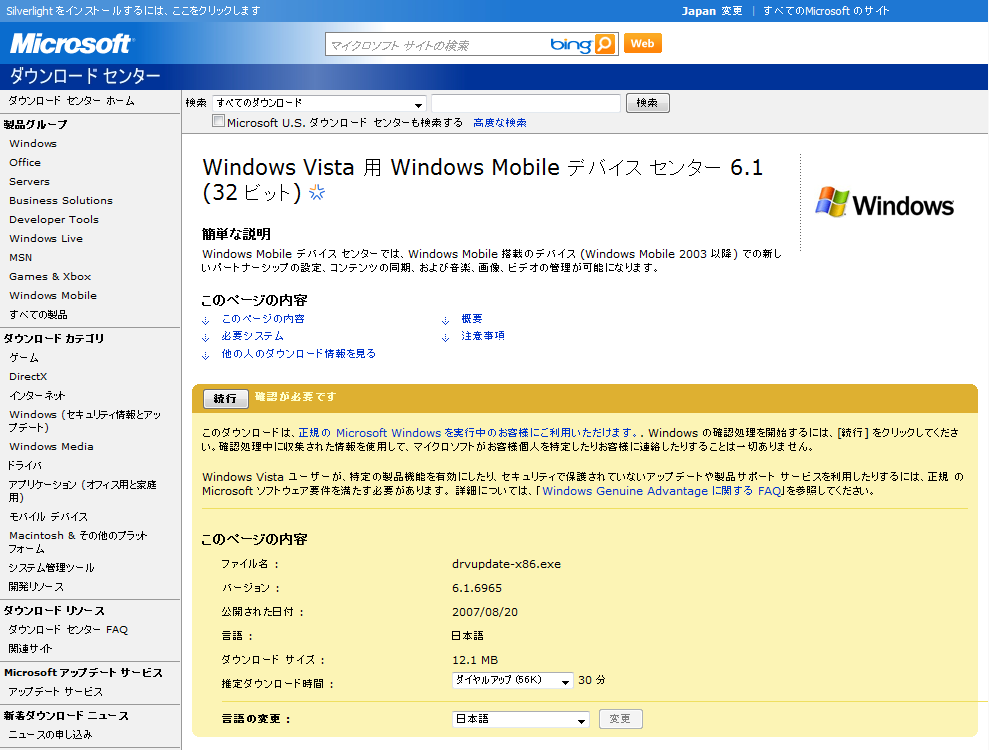The width and height of the screenshot is (989, 750).
Task: Open the Windows Genuine Advantage FAQ link
Action: tap(662, 491)
